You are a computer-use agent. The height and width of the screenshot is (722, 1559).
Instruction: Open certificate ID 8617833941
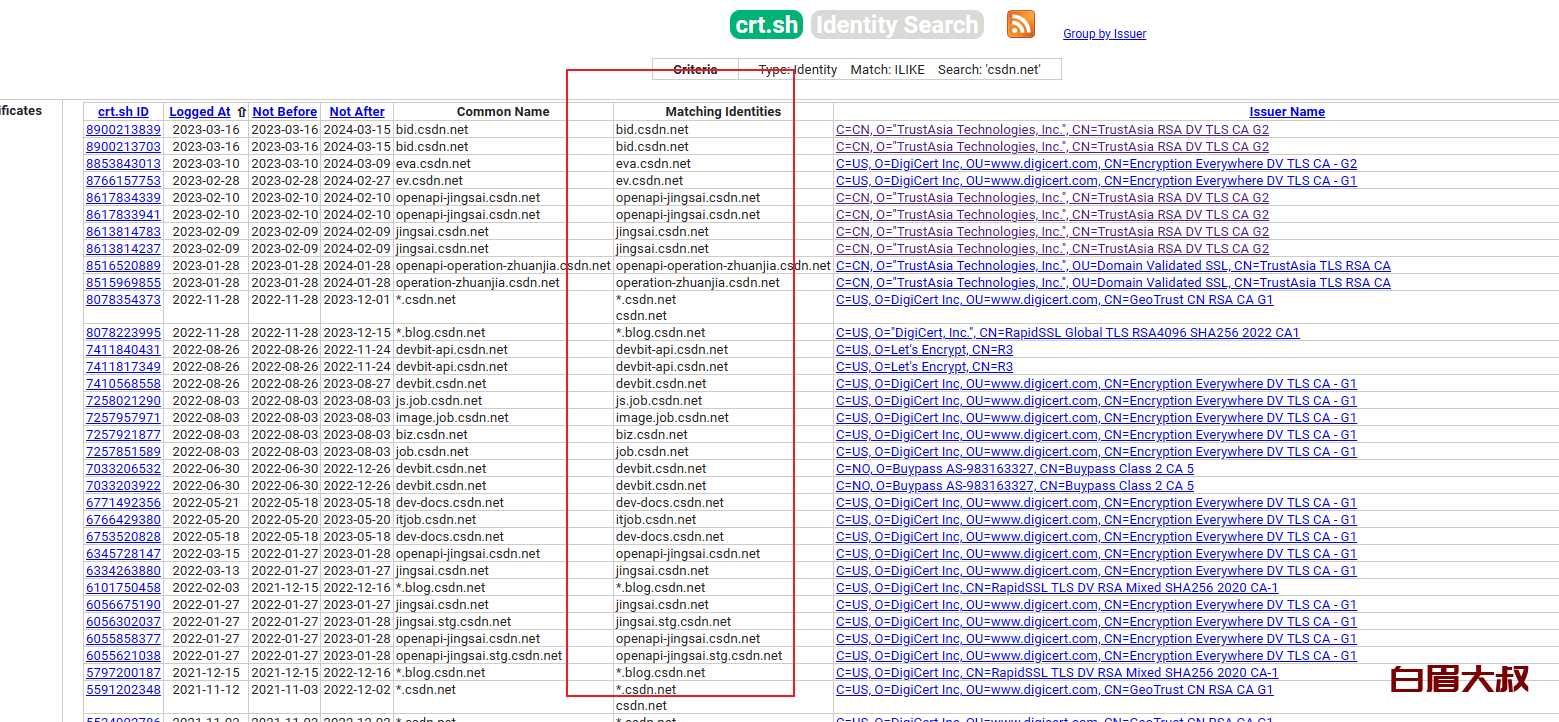pos(123,215)
